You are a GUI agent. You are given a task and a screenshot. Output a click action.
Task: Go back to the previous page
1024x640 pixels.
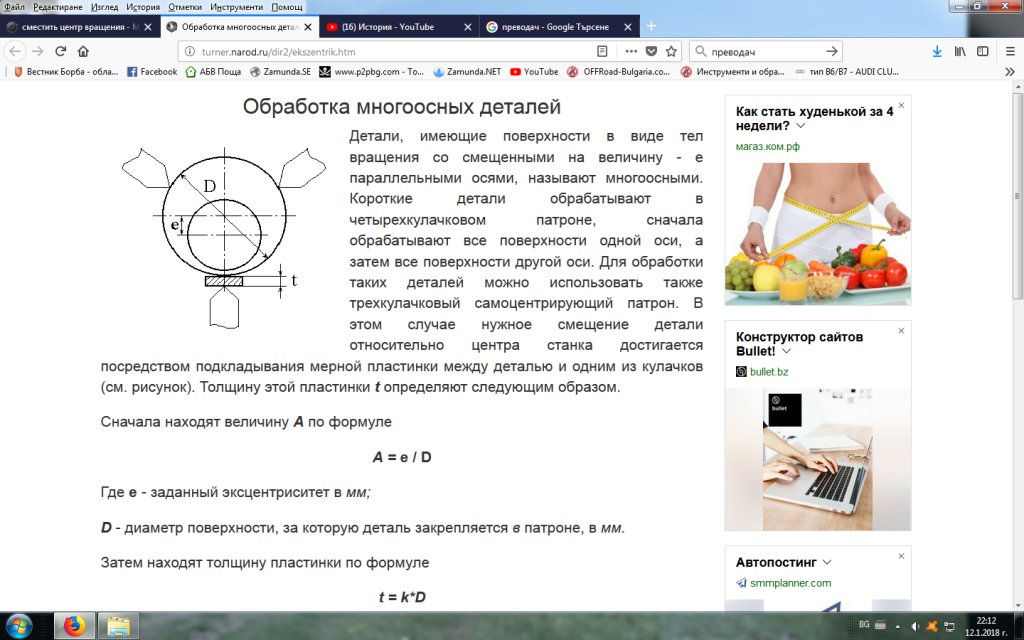(x=15, y=51)
